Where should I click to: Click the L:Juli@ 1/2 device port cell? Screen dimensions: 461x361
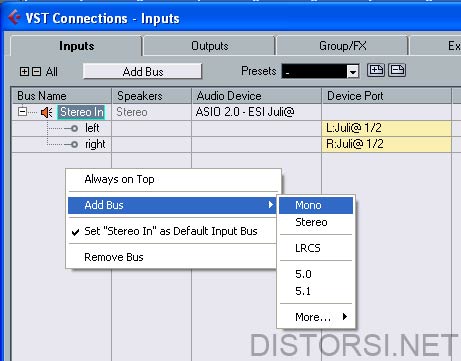(x=386, y=128)
